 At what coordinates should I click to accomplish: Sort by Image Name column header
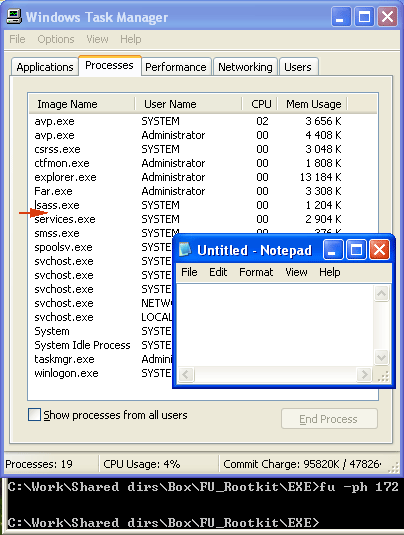(x=82, y=104)
